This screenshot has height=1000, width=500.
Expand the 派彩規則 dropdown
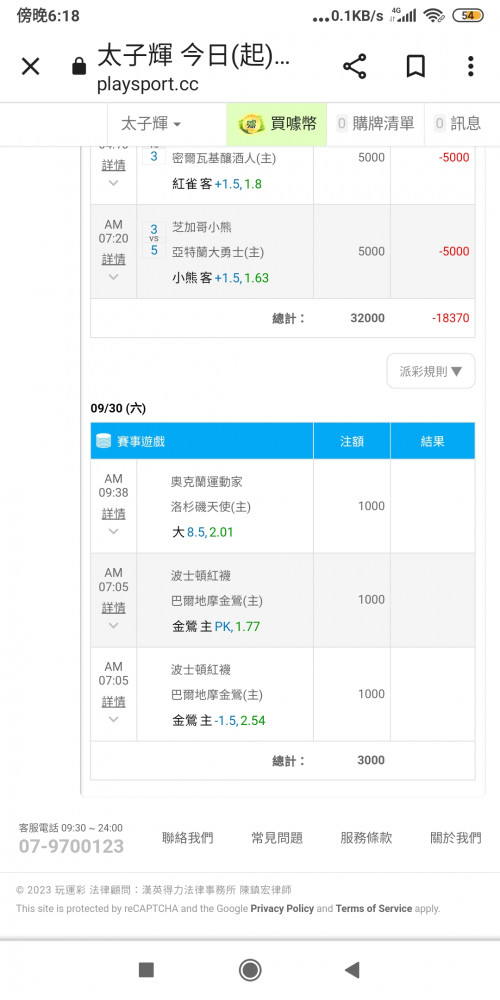[x=431, y=371]
